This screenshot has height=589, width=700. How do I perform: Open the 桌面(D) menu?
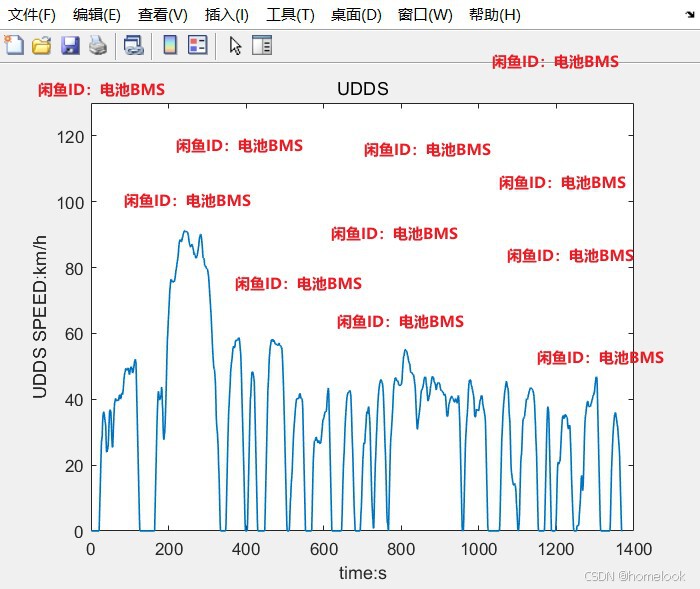click(x=356, y=15)
